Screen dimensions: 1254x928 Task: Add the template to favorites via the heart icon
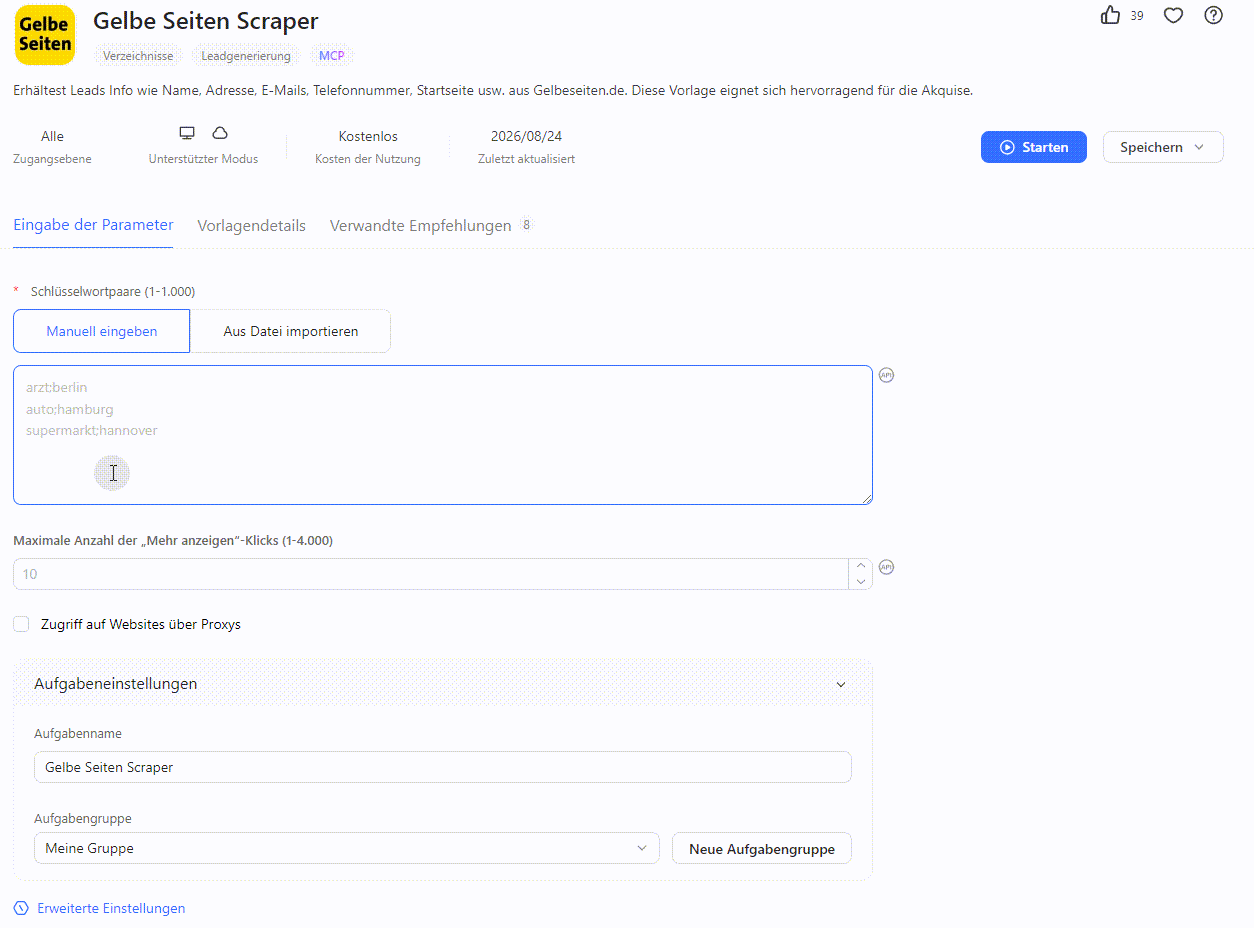pos(1174,15)
